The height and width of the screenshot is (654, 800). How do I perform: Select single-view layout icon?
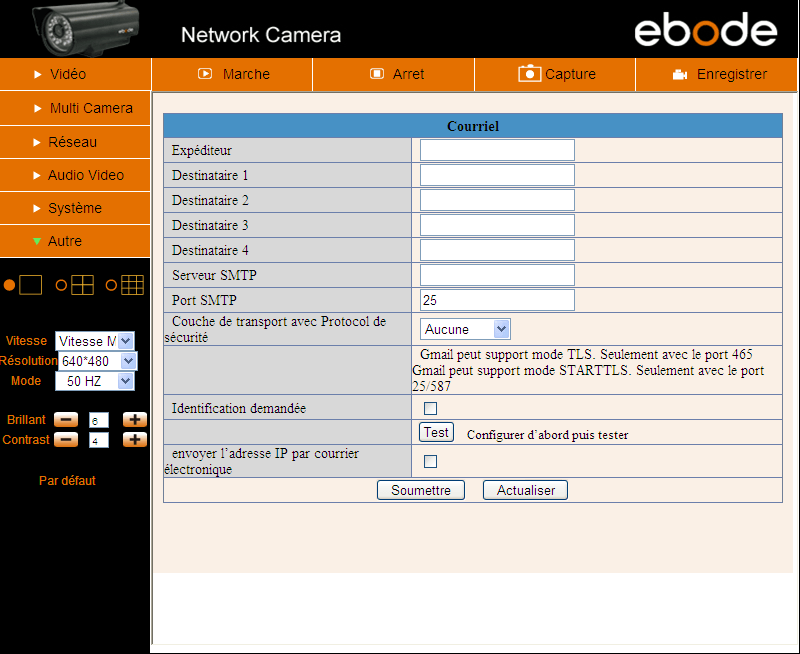click(31, 285)
